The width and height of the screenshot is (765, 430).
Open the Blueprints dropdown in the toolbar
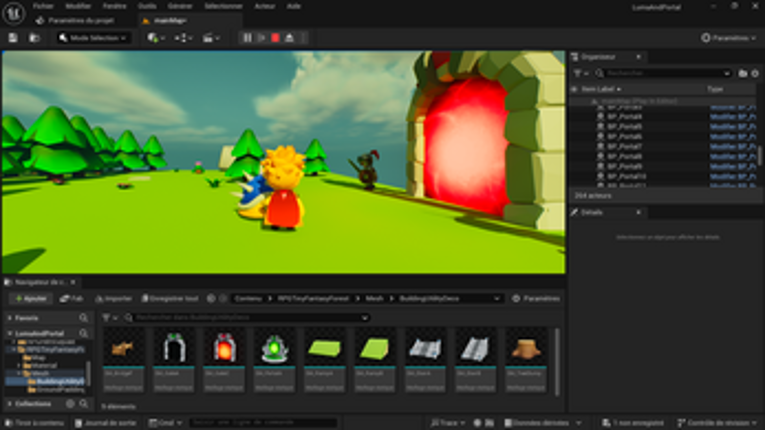click(184, 38)
